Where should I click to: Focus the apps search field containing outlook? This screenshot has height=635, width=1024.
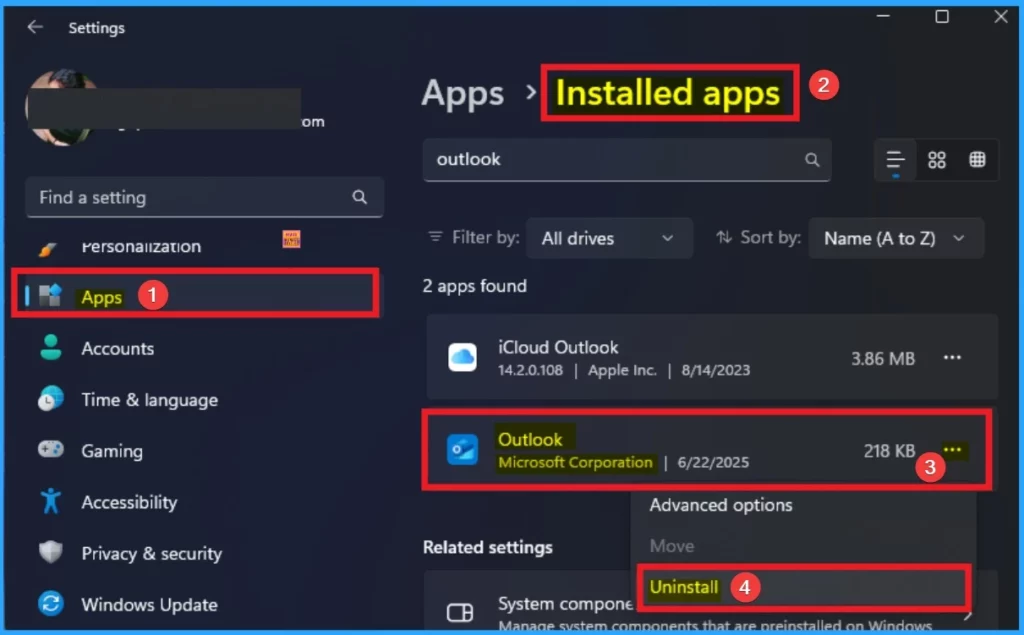coord(627,159)
